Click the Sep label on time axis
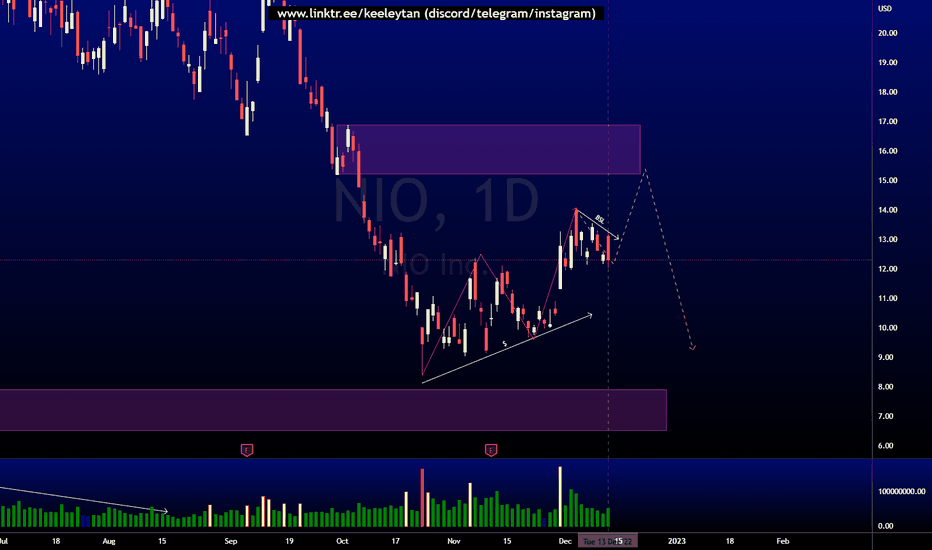The height and width of the screenshot is (550, 932). tap(231, 541)
